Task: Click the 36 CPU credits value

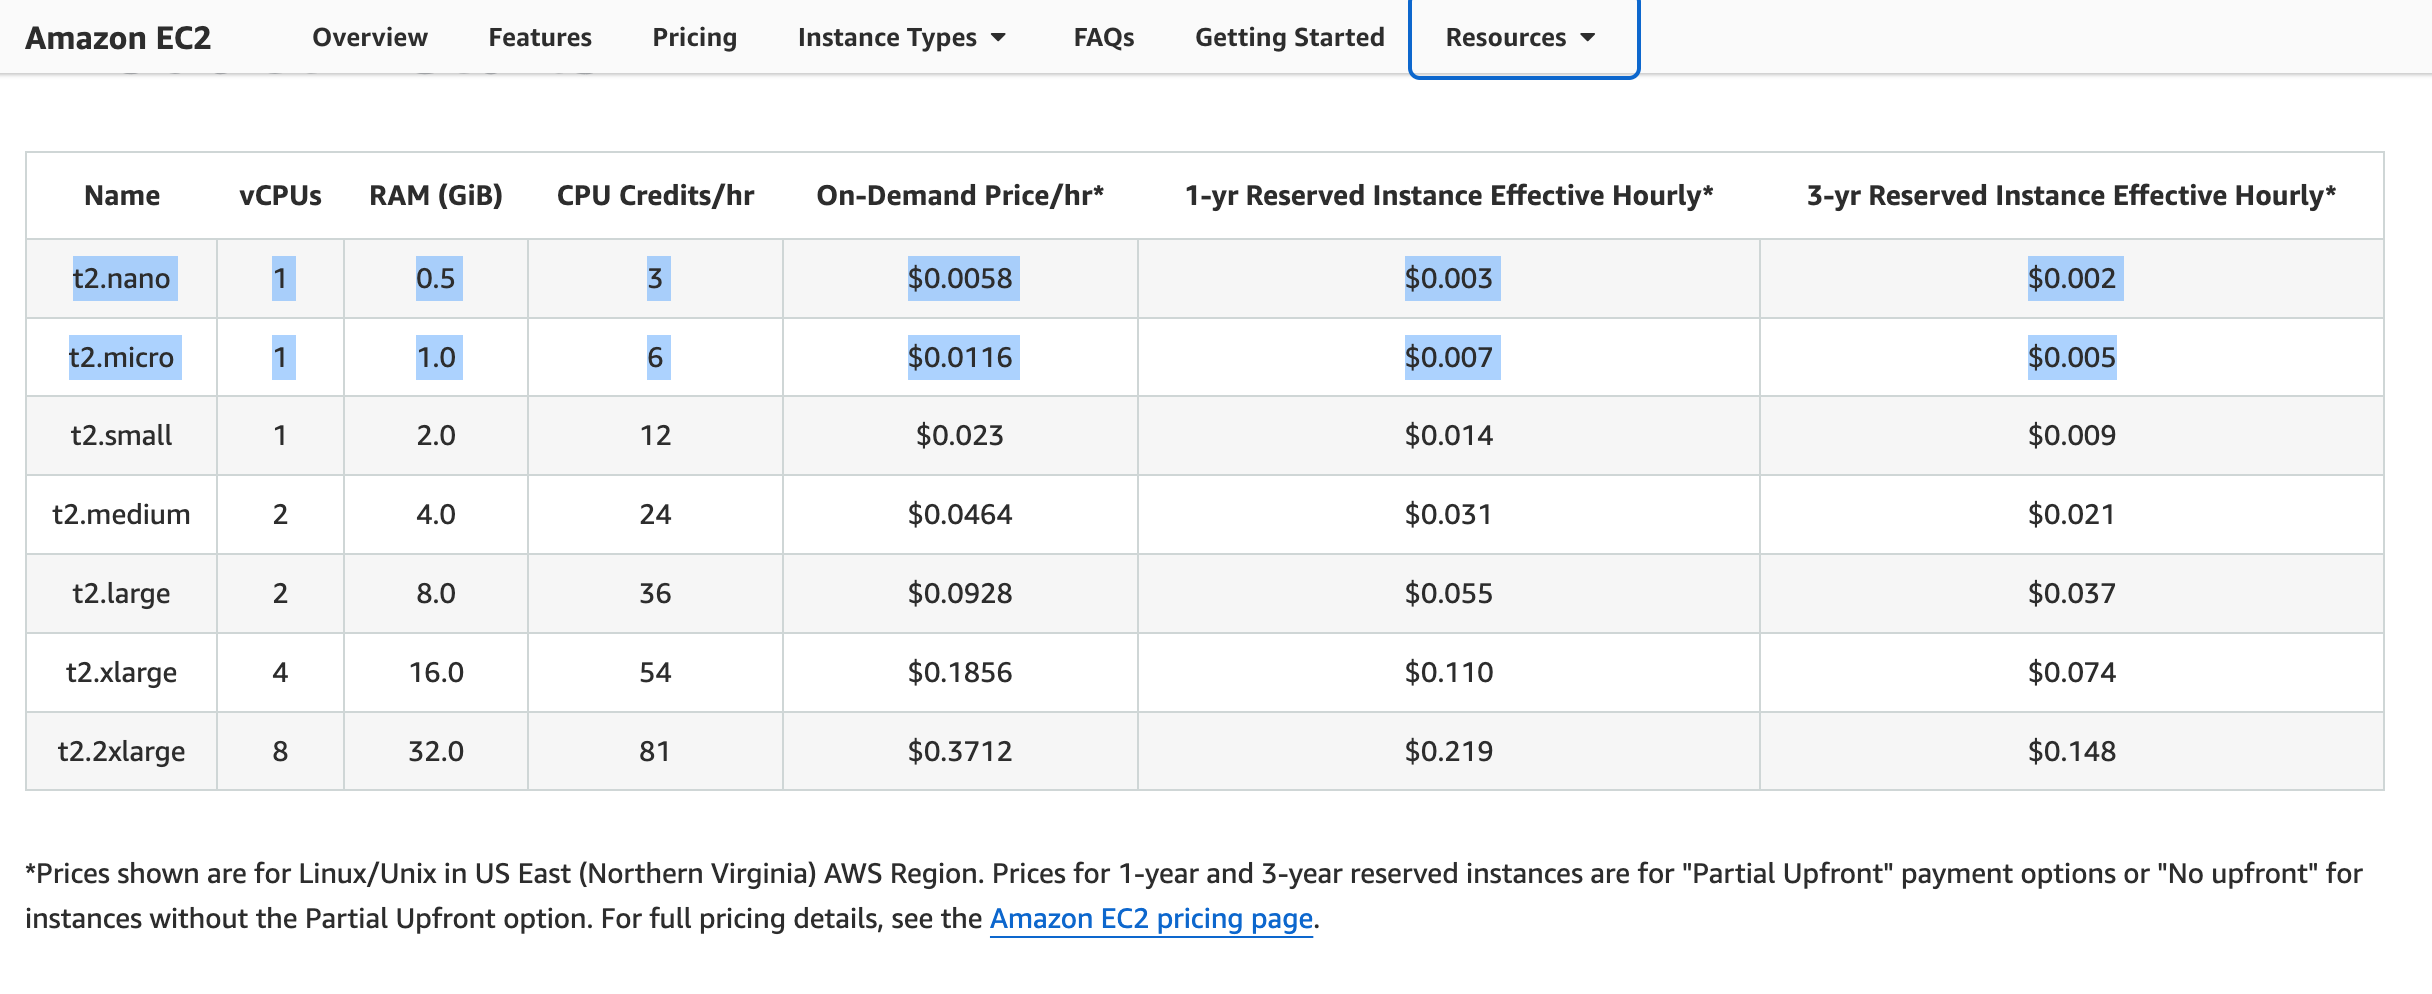Action: point(655,593)
